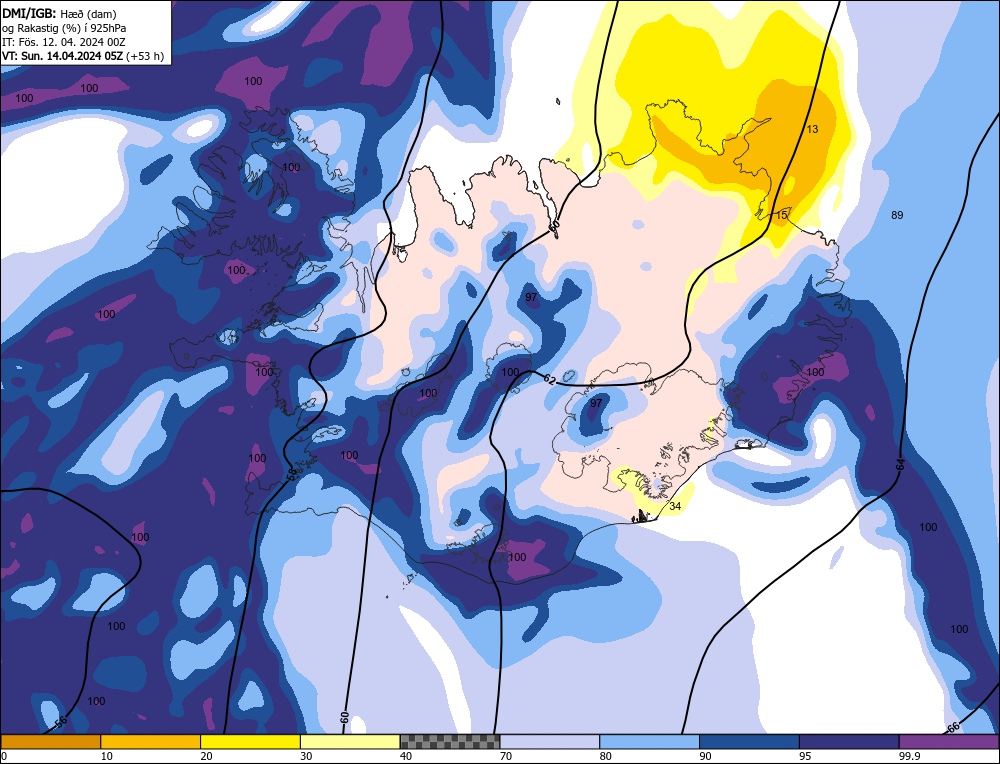Click the humidity value 15 near the coast

coord(781,216)
